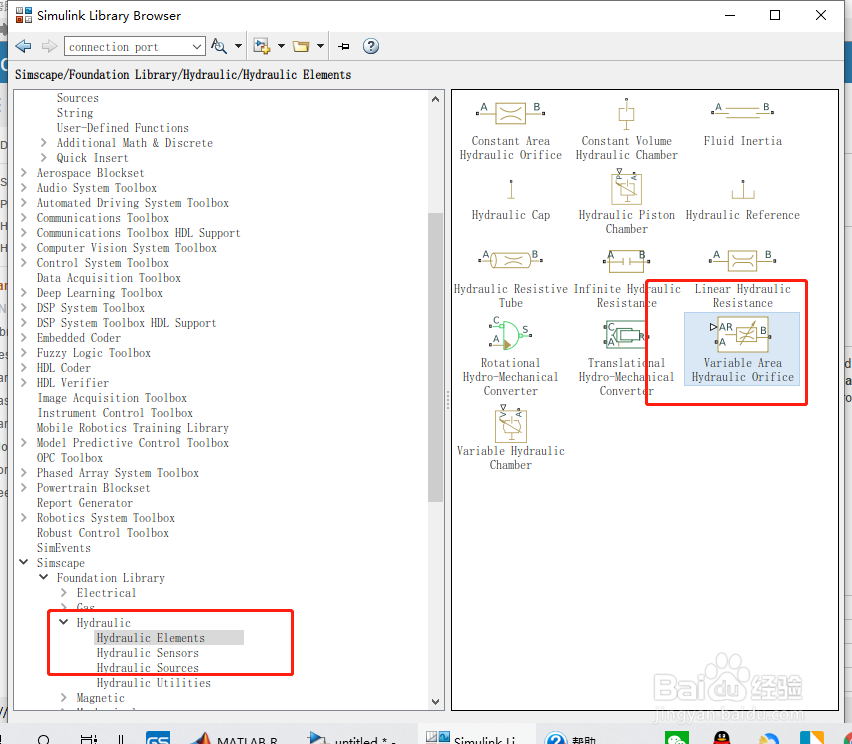Collapse the Simscape tree node
Viewport: 852px width, 744px height.
coord(23,562)
